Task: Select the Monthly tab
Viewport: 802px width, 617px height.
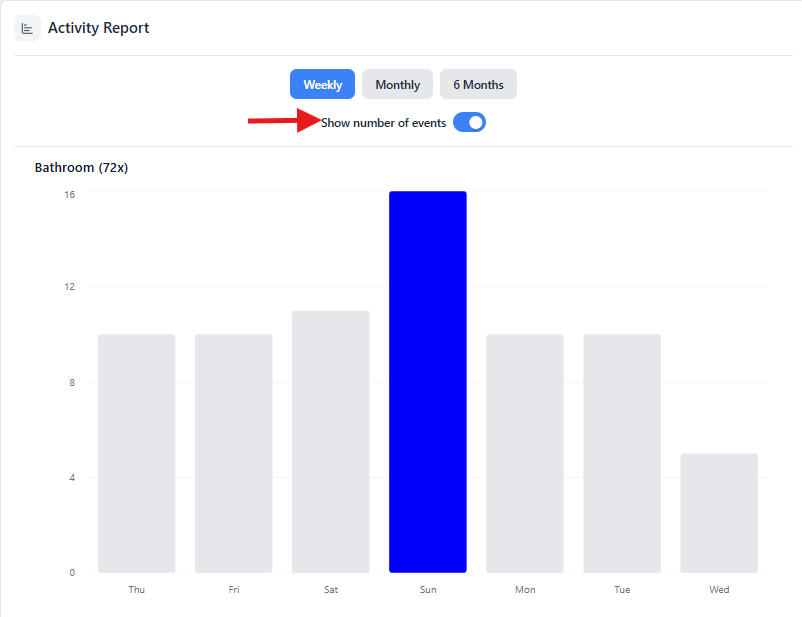Action: click(397, 85)
